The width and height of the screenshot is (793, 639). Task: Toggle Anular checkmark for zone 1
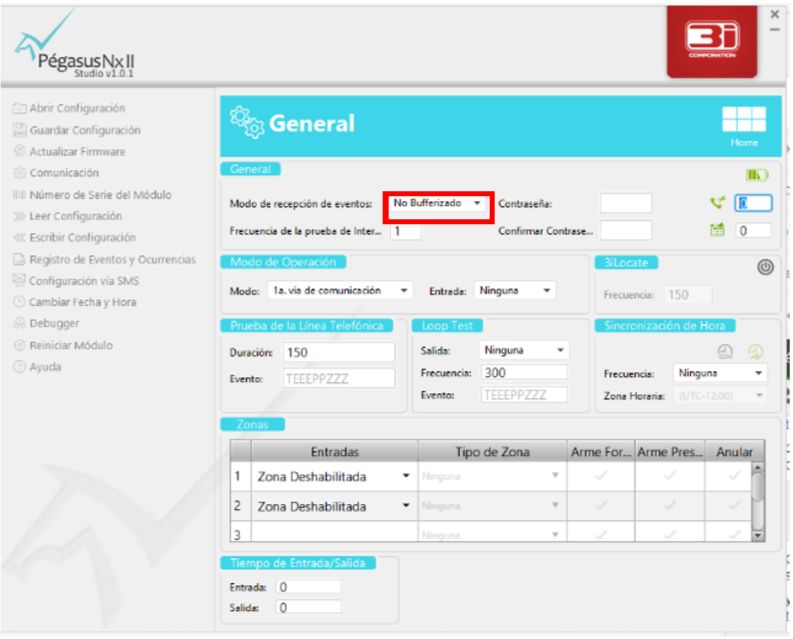click(734, 476)
